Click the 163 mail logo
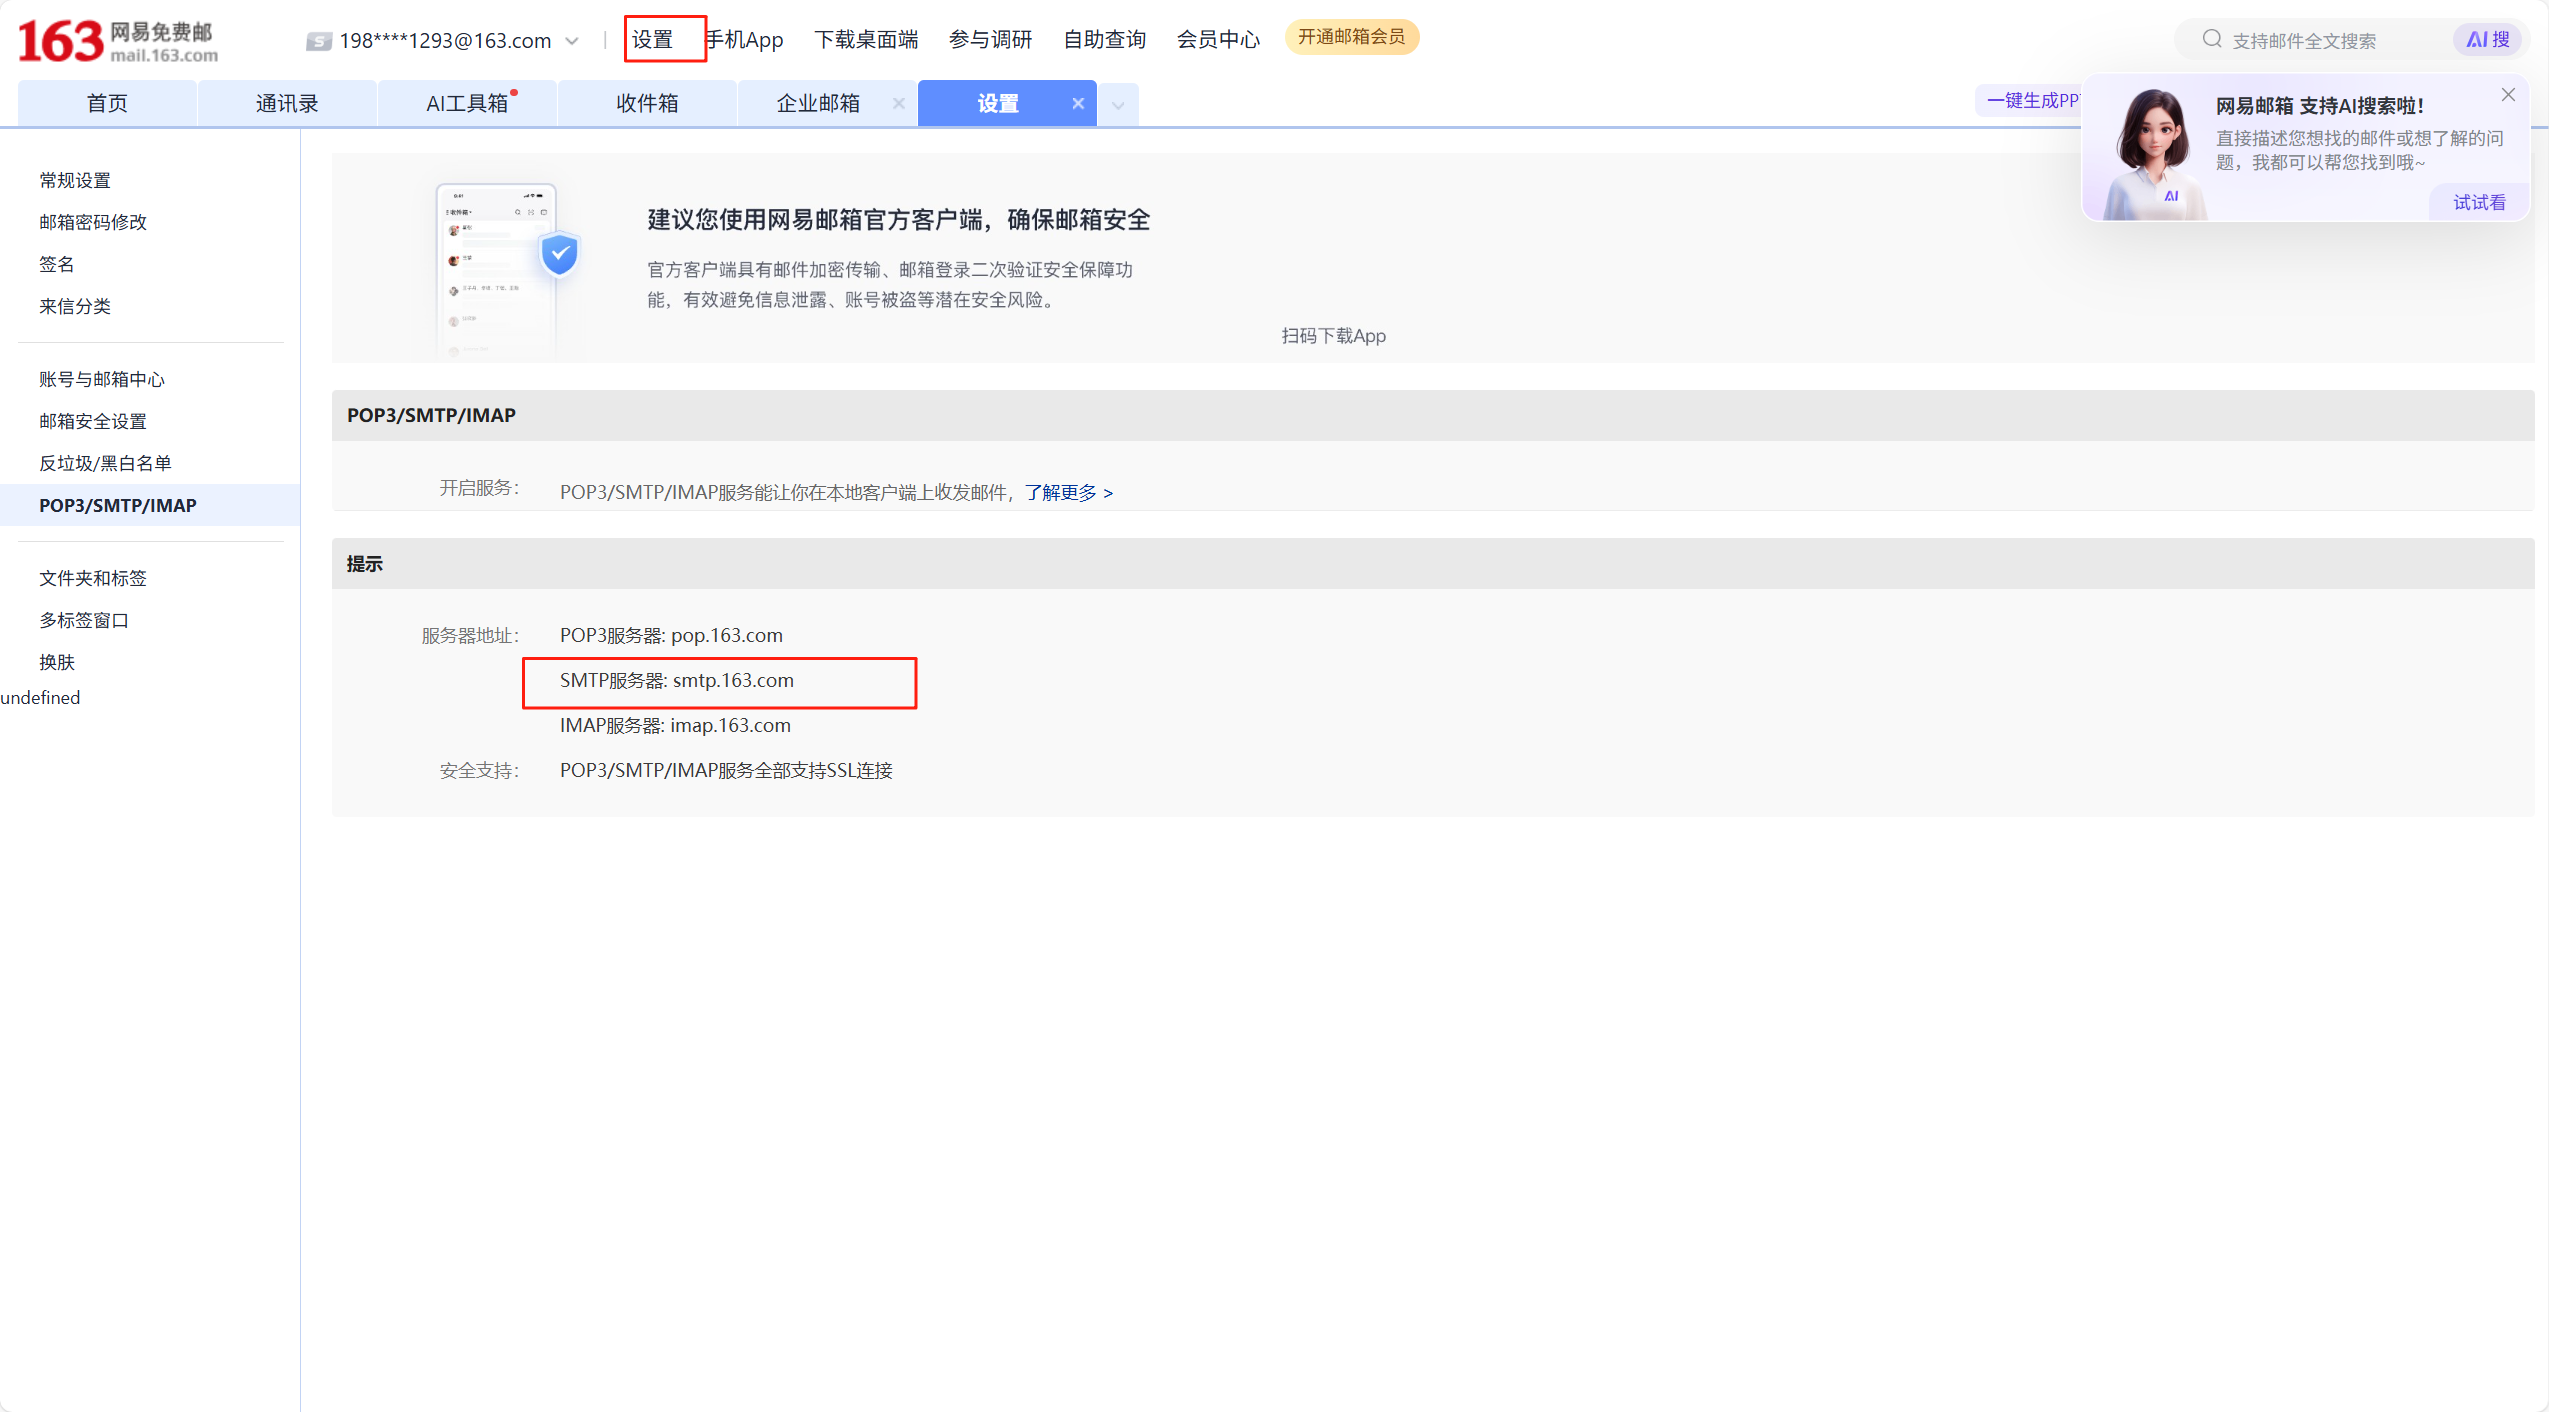Viewport: 2549px width, 1412px height. (118, 41)
